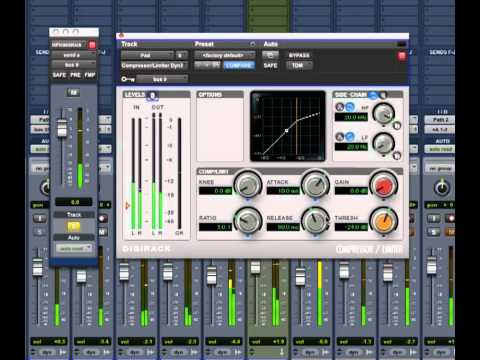The width and height of the screenshot is (480, 360).
Task: Open the preset settings circle icon
Action: [253, 44]
